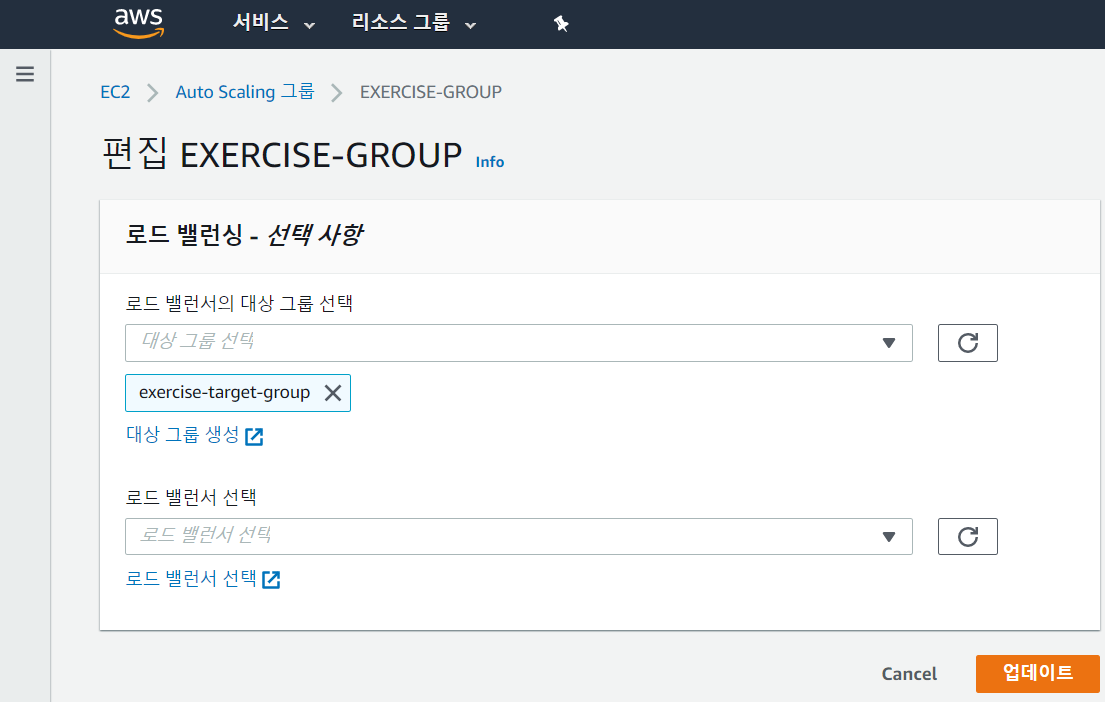Open the Info link beside the title

(x=490, y=162)
